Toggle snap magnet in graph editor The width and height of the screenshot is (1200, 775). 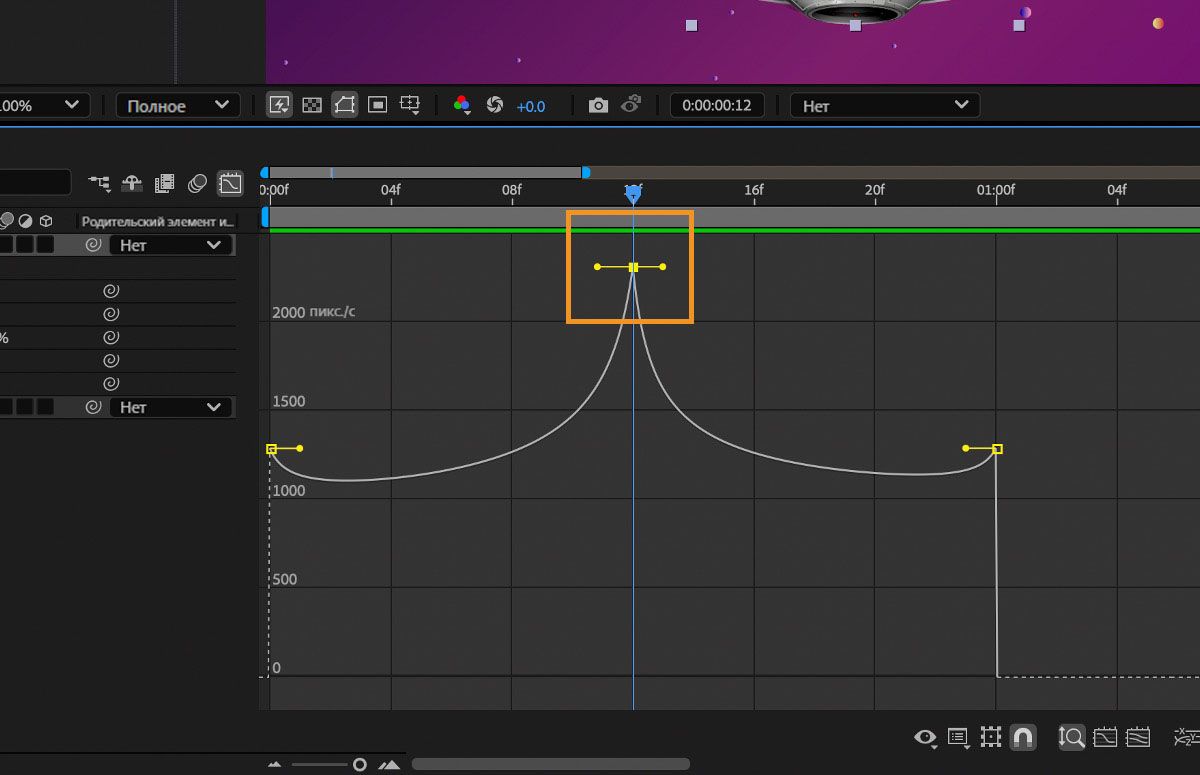pyautogui.click(x=1022, y=738)
